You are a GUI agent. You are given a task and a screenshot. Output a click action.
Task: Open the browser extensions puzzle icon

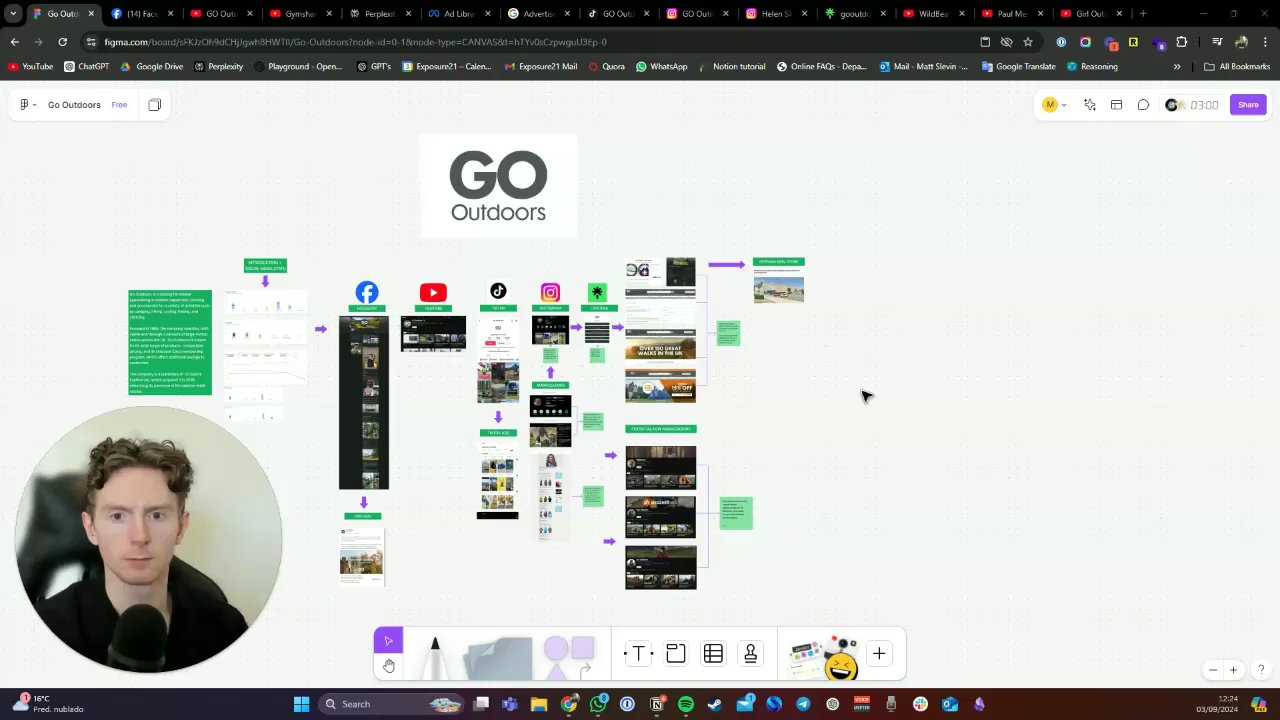(x=1181, y=42)
